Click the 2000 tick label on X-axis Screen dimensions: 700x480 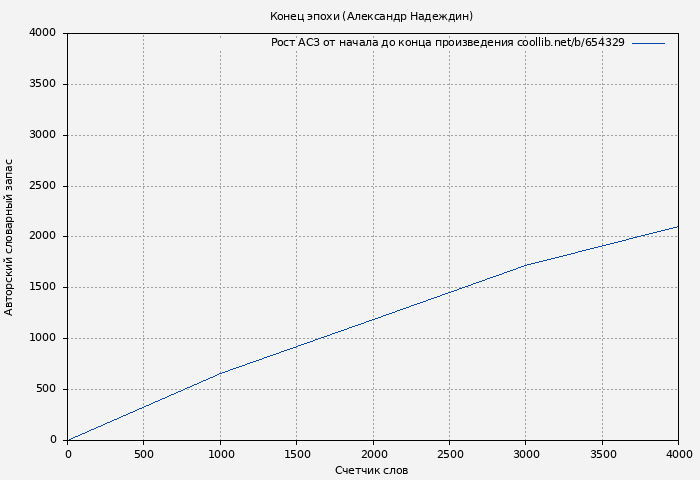[x=373, y=454]
